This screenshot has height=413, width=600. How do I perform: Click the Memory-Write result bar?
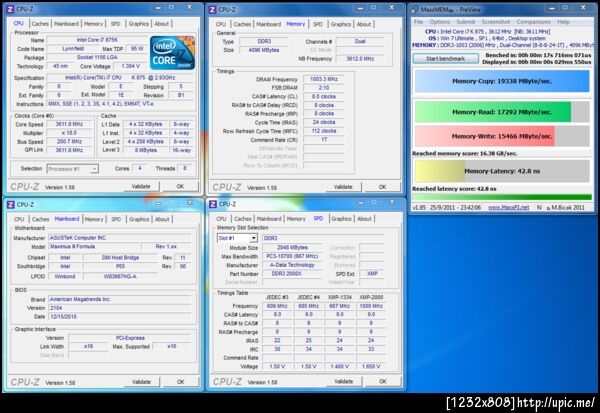click(x=502, y=136)
